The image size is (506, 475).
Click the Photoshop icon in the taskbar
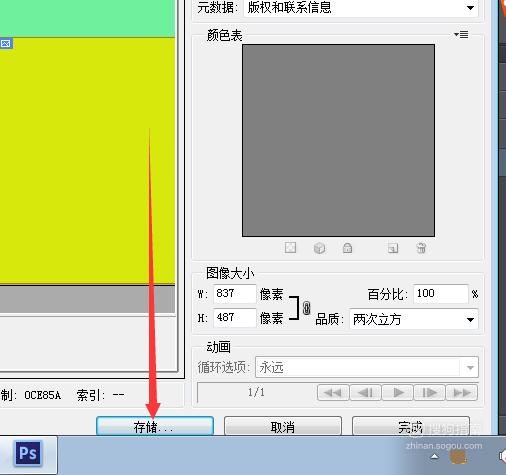tap(28, 454)
